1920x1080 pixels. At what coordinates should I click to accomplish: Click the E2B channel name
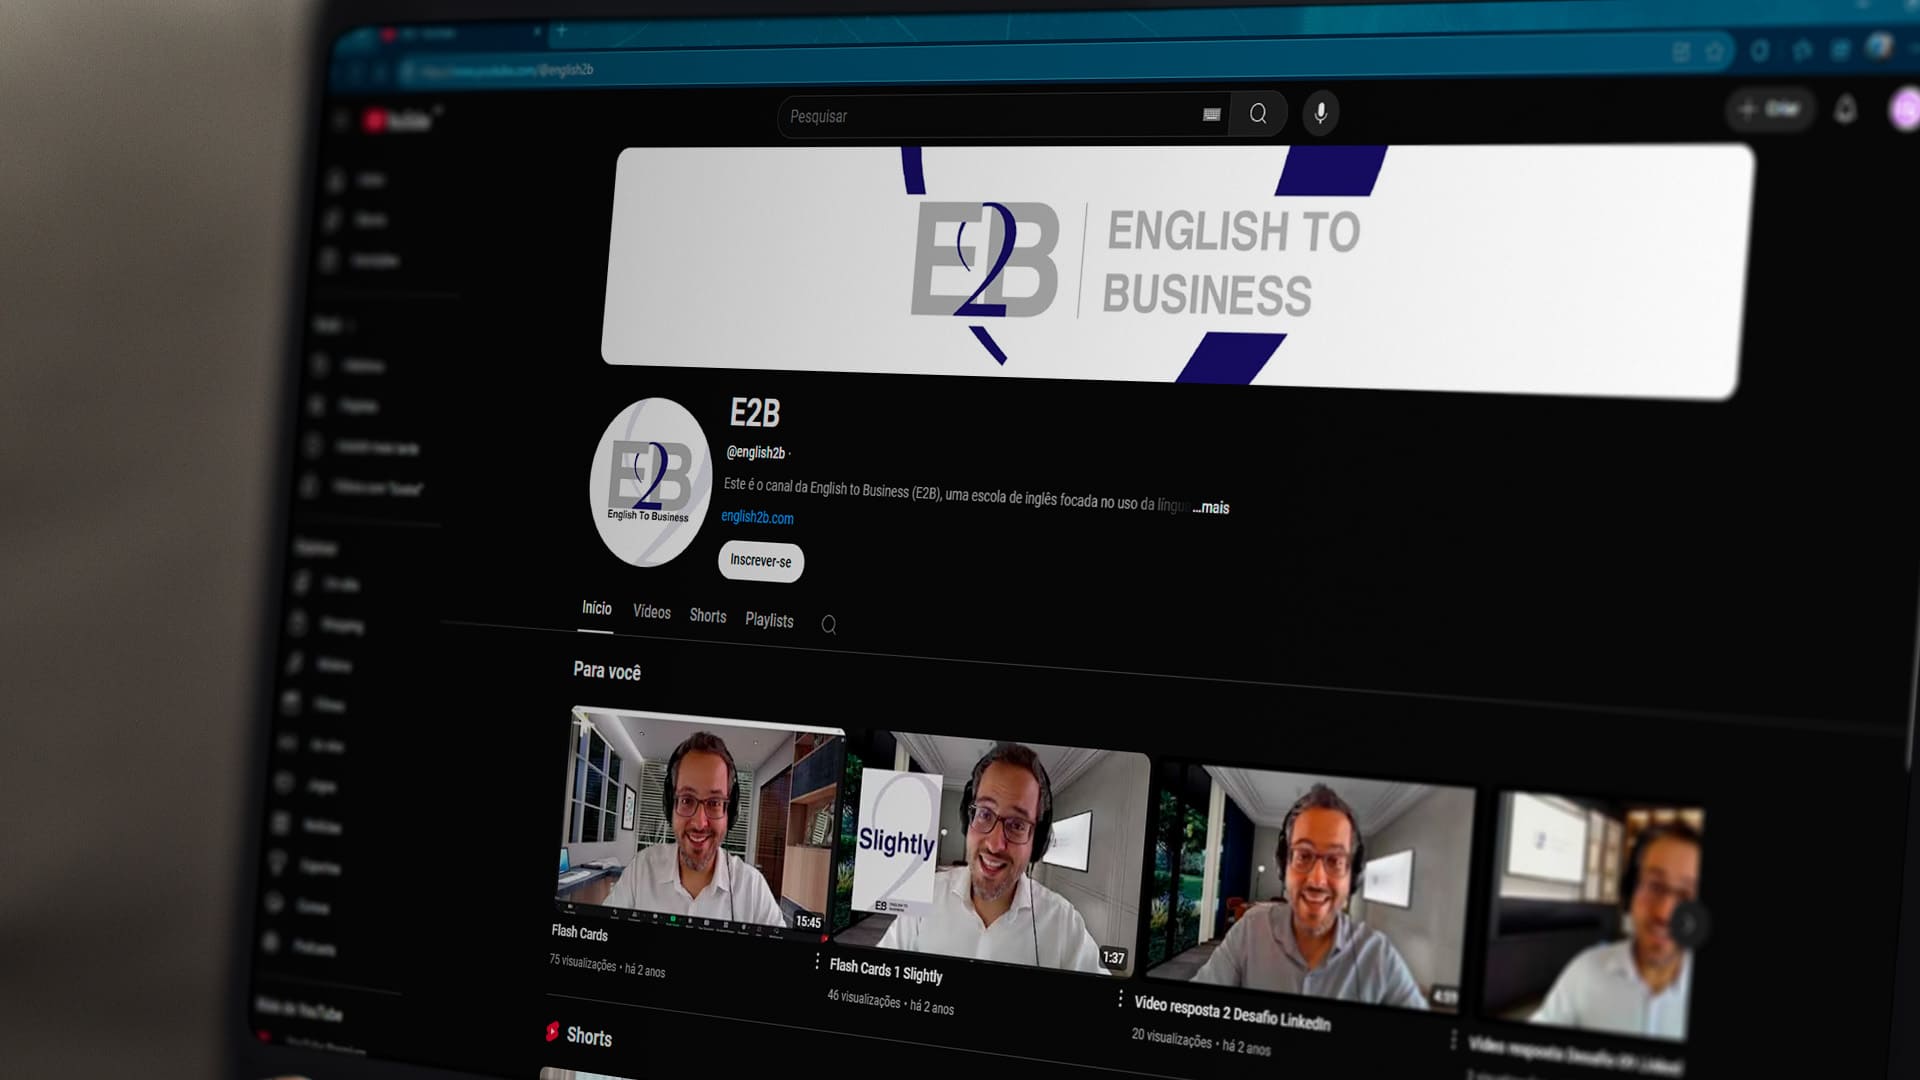click(x=755, y=412)
